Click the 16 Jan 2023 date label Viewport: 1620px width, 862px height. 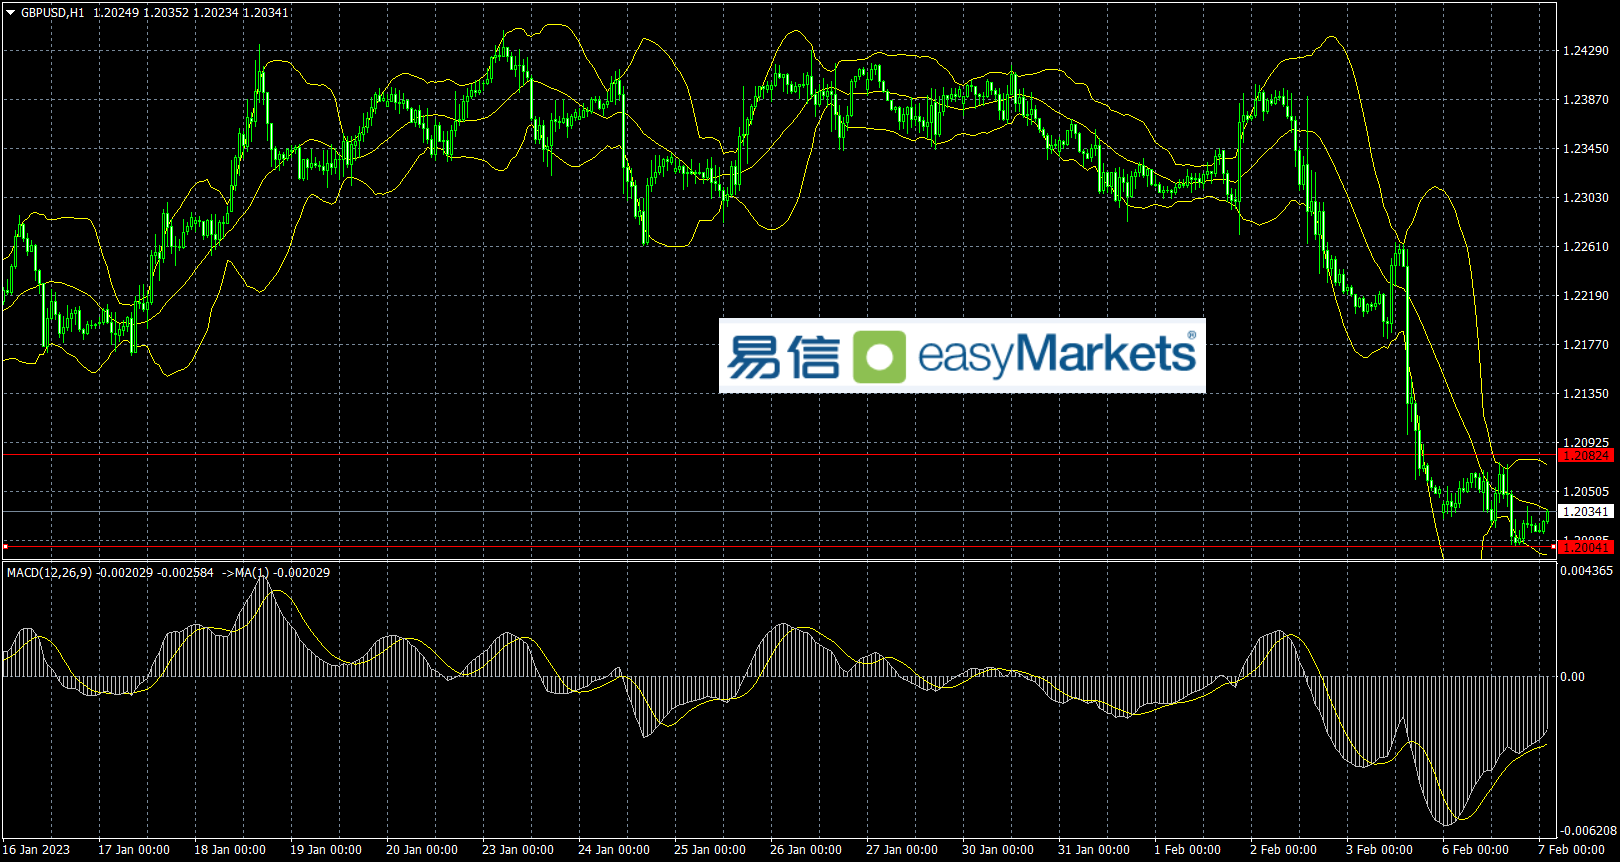tap(36, 850)
